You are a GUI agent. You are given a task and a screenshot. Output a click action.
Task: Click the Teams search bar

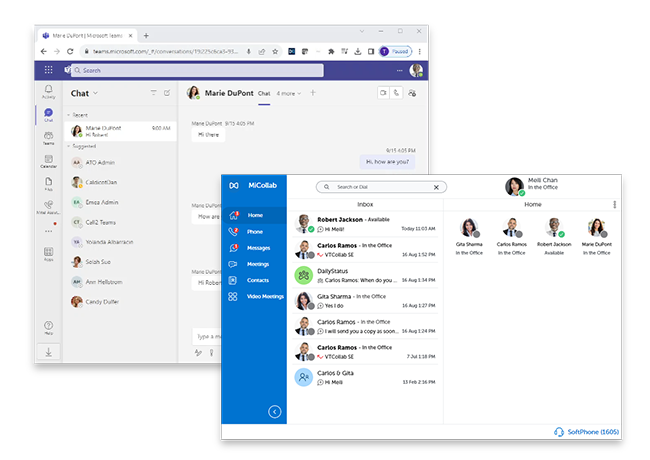[x=197, y=70]
